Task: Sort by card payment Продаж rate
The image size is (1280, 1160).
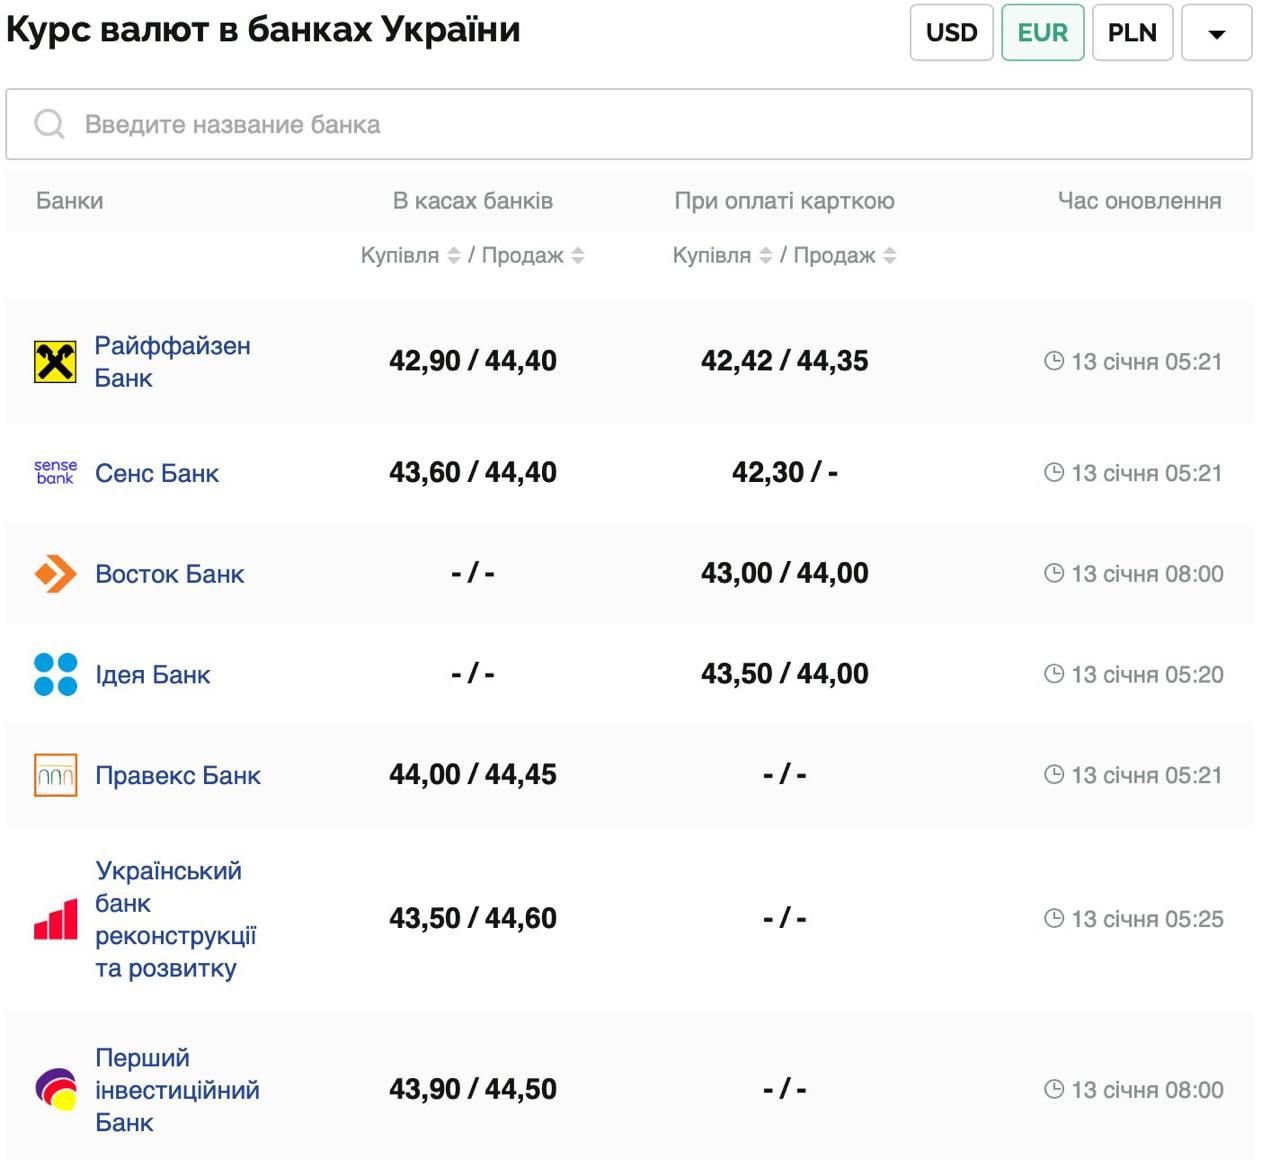Action: tap(890, 256)
